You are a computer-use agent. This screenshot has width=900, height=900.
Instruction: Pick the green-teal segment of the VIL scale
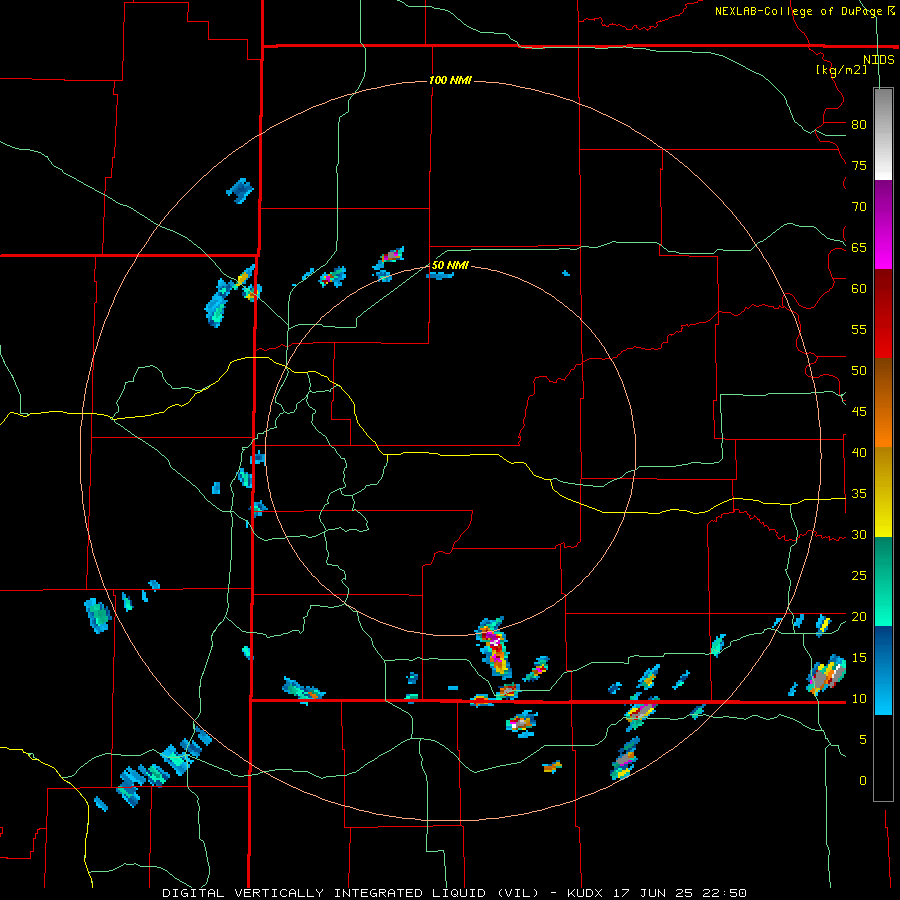coord(883,581)
